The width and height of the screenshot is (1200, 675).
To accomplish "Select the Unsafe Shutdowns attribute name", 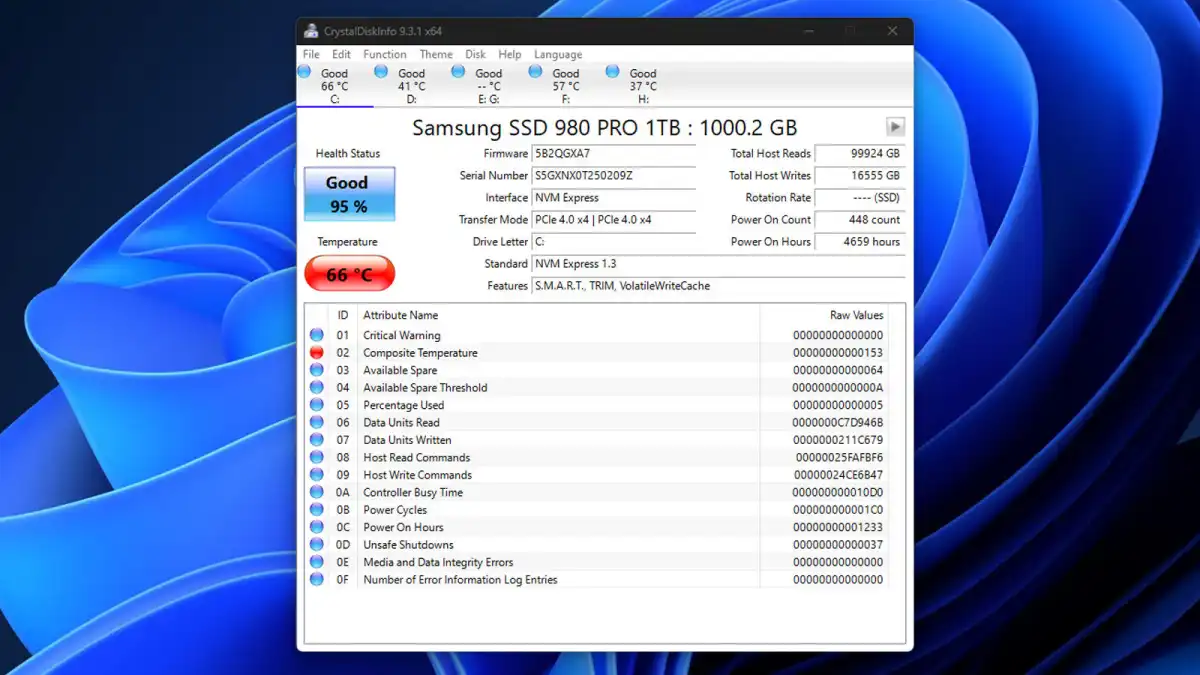I will pos(408,545).
